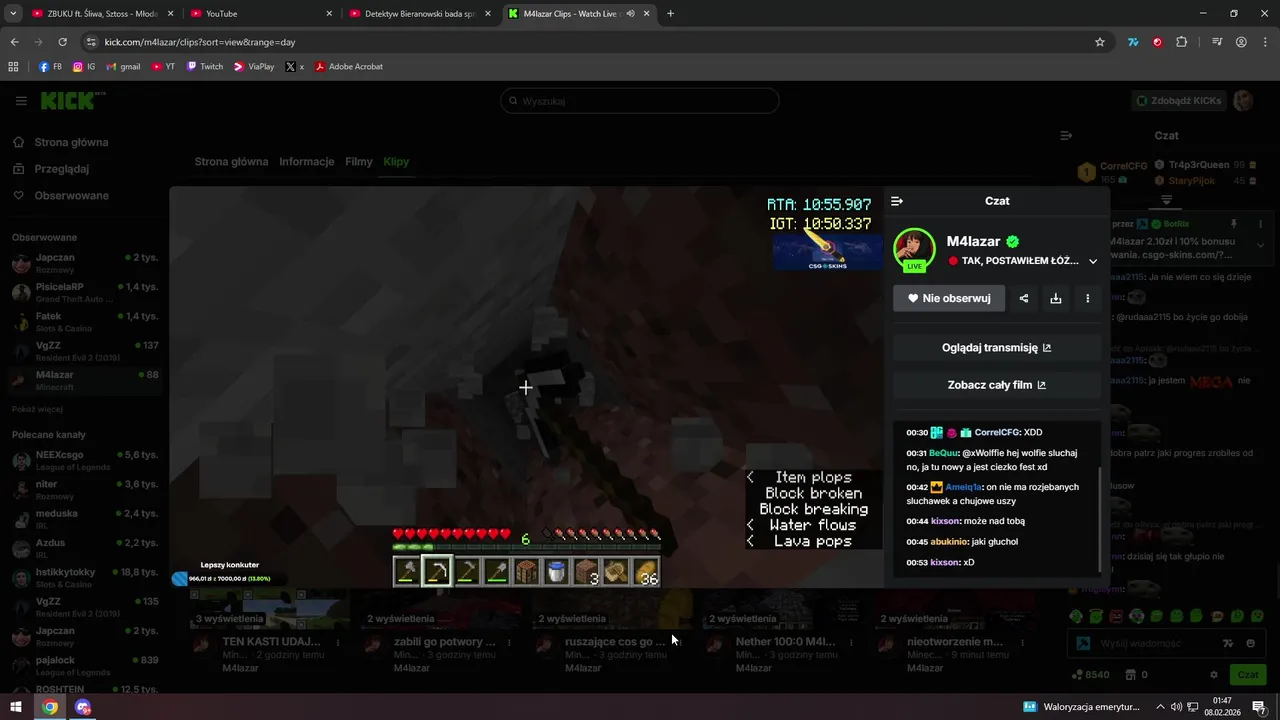Click the clip chat replay scrollbar
The height and width of the screenshot is (720, 1280).
1099,519
